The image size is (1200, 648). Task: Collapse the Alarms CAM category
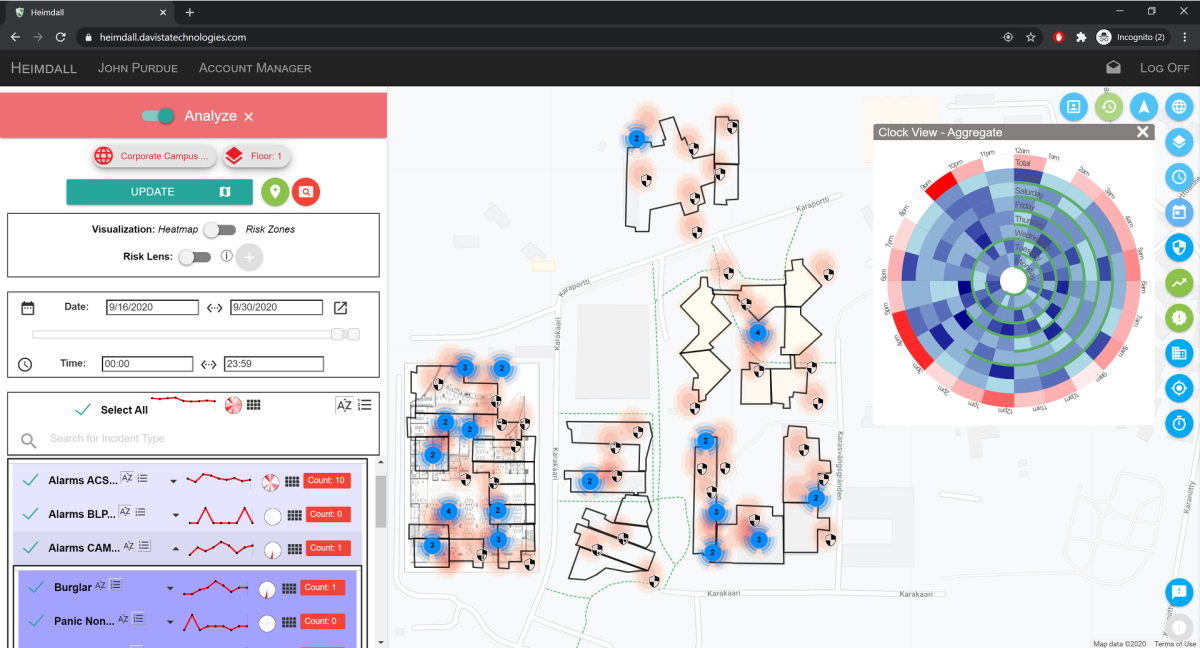(176, 548)
